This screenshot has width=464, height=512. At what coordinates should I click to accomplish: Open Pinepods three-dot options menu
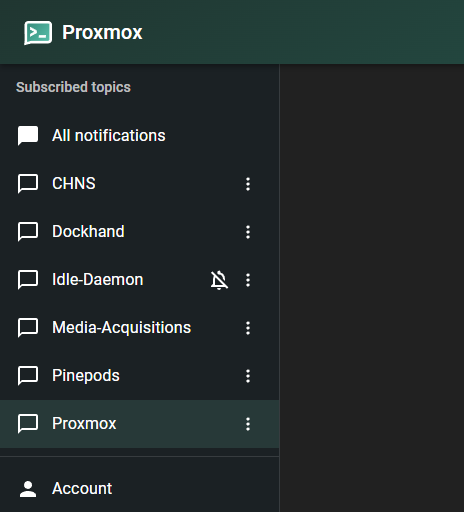pos(248,376)
